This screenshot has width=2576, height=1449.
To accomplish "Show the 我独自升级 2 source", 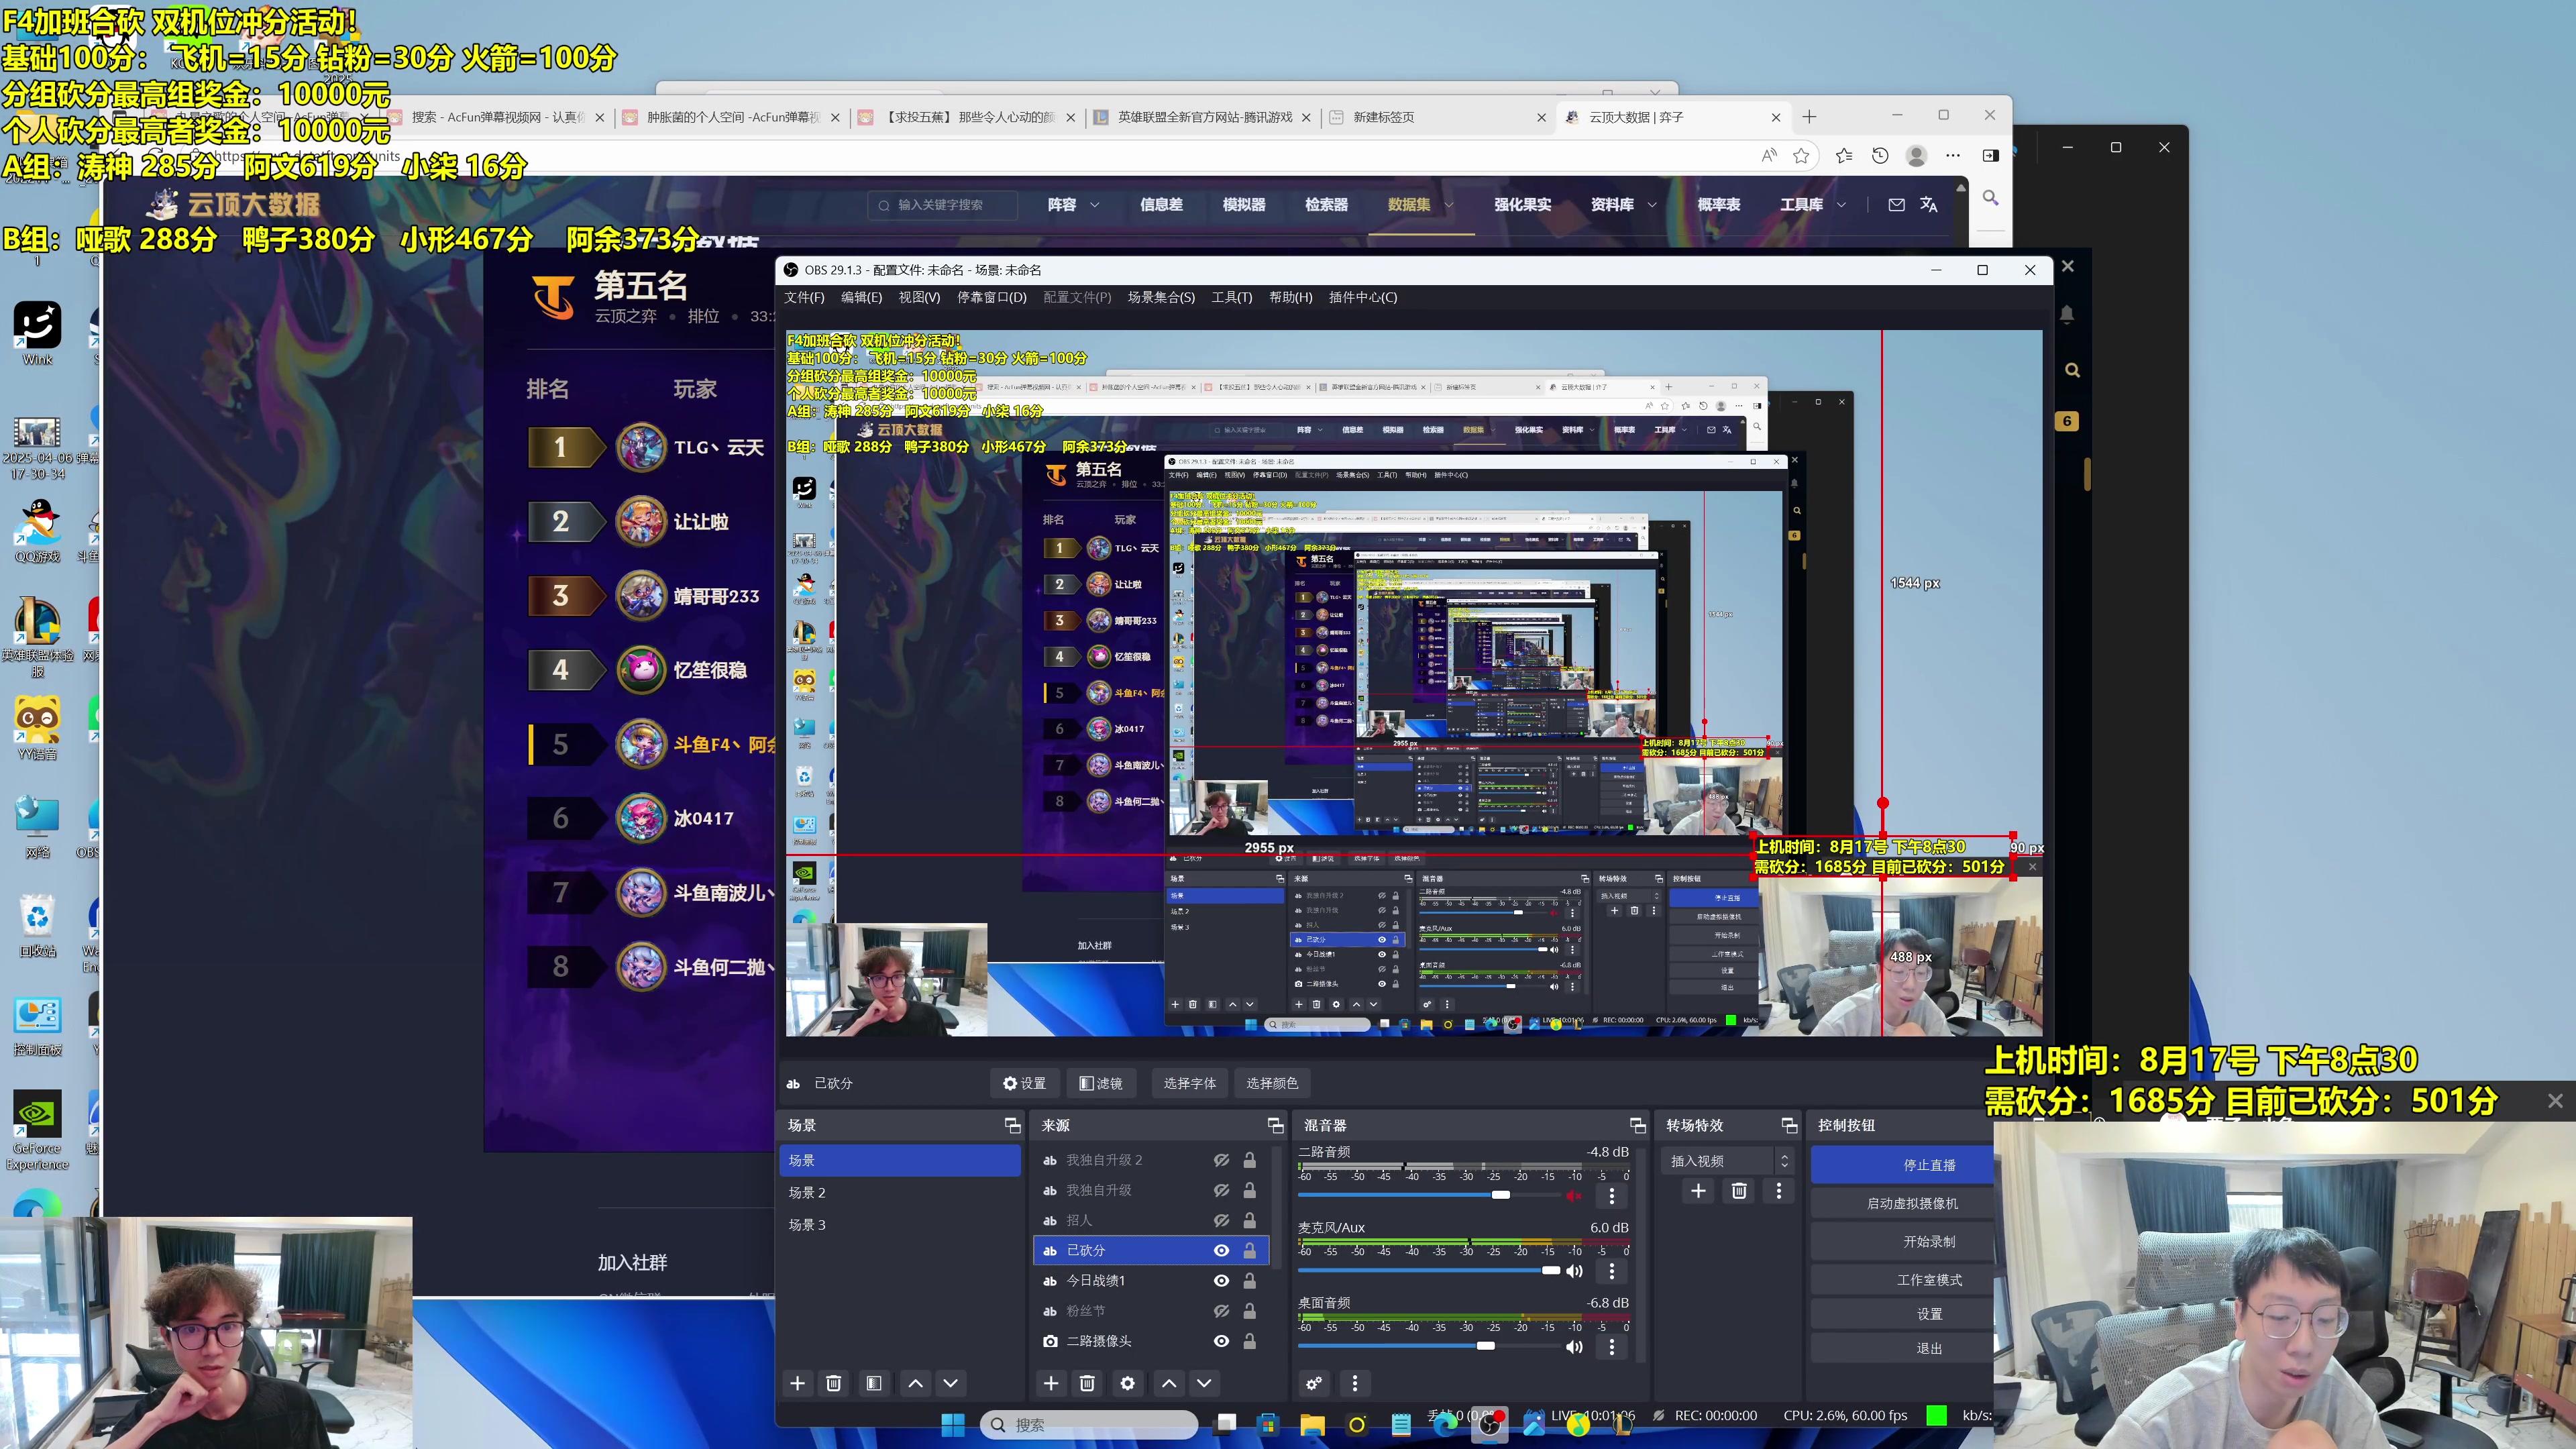I will [1221, 1160].
